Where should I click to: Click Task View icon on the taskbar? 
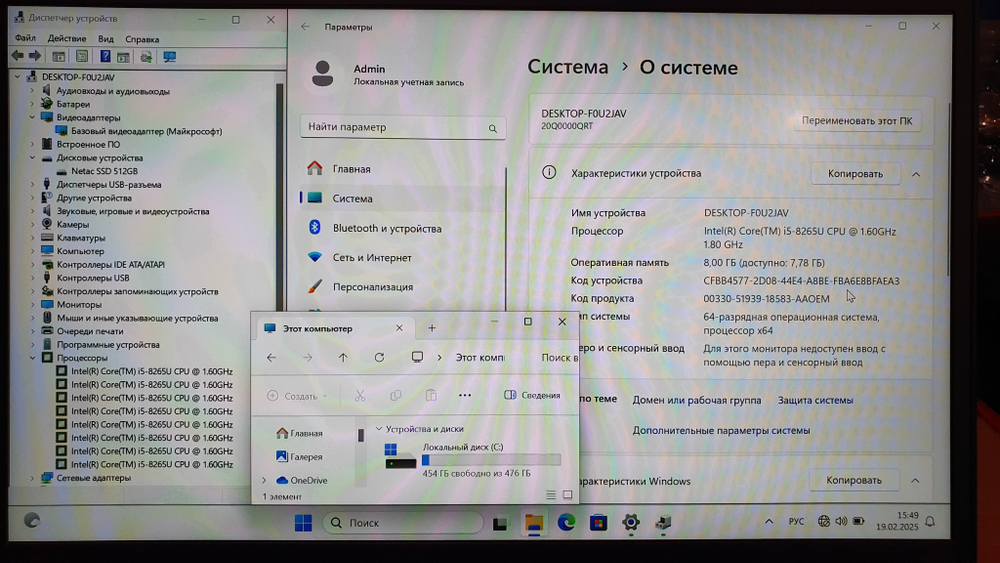pos(500,523)
